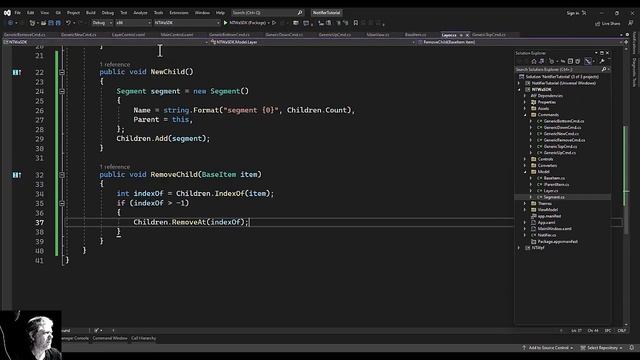
Task: Click the interface implementation glyph on line 32
Action: (16, 175)
